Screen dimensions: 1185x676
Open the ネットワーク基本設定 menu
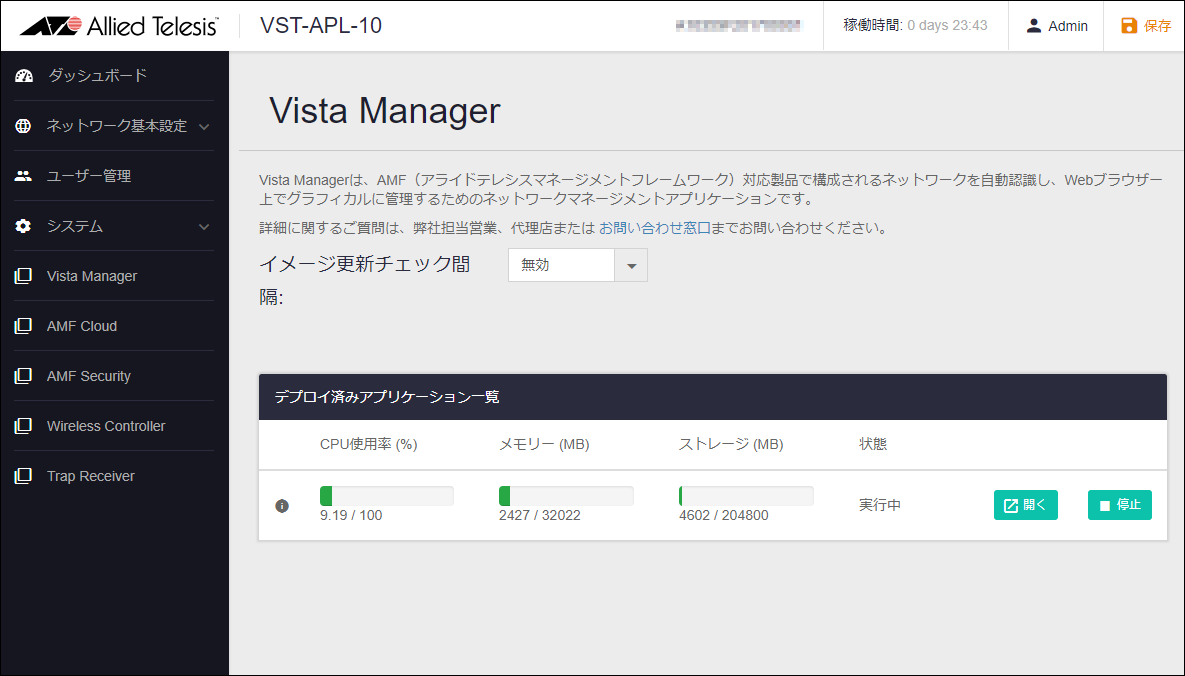coord(116,126)
